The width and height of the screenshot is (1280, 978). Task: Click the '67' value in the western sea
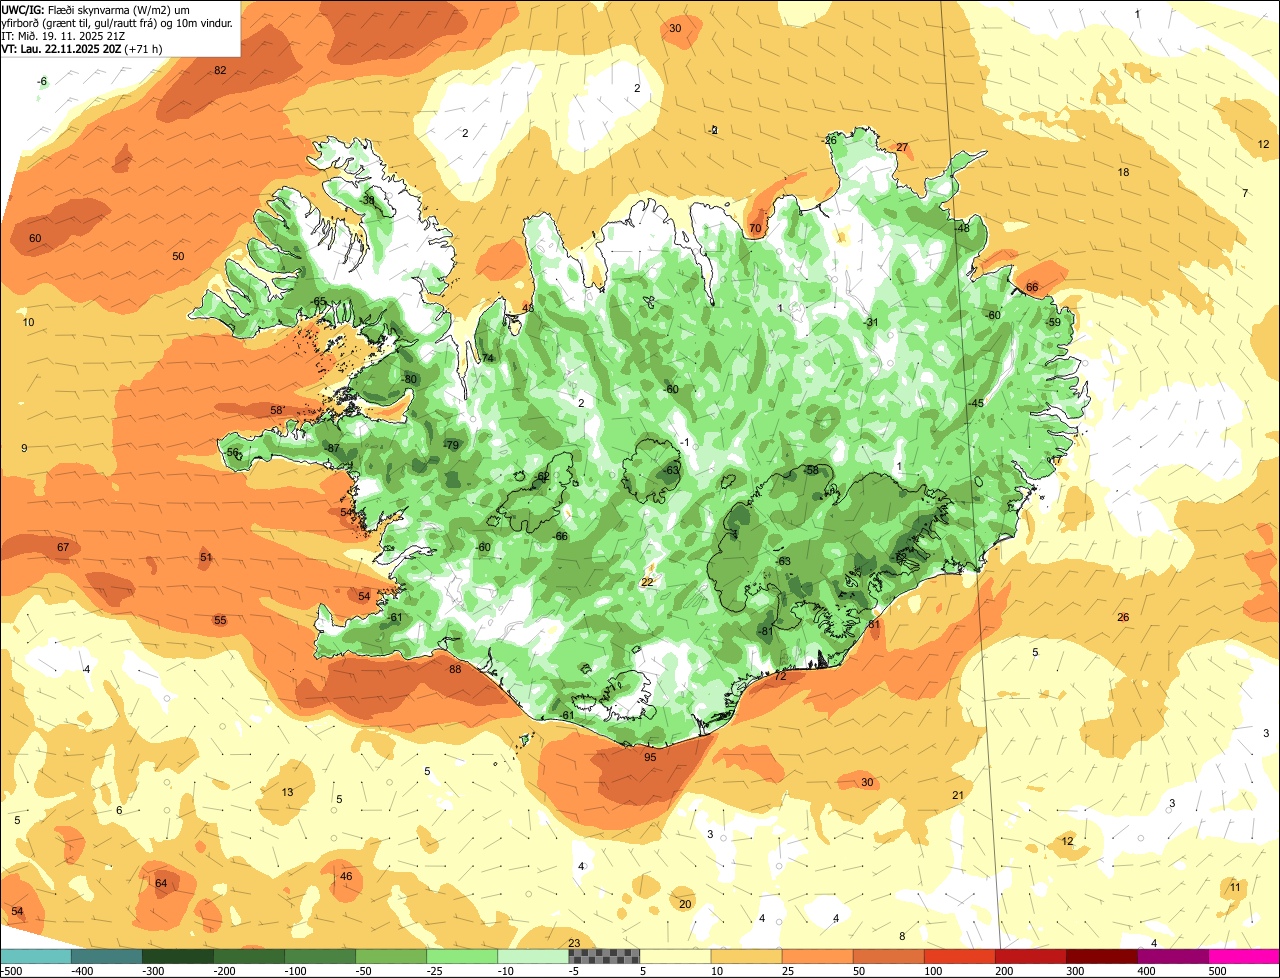click(x=63, y=547)
